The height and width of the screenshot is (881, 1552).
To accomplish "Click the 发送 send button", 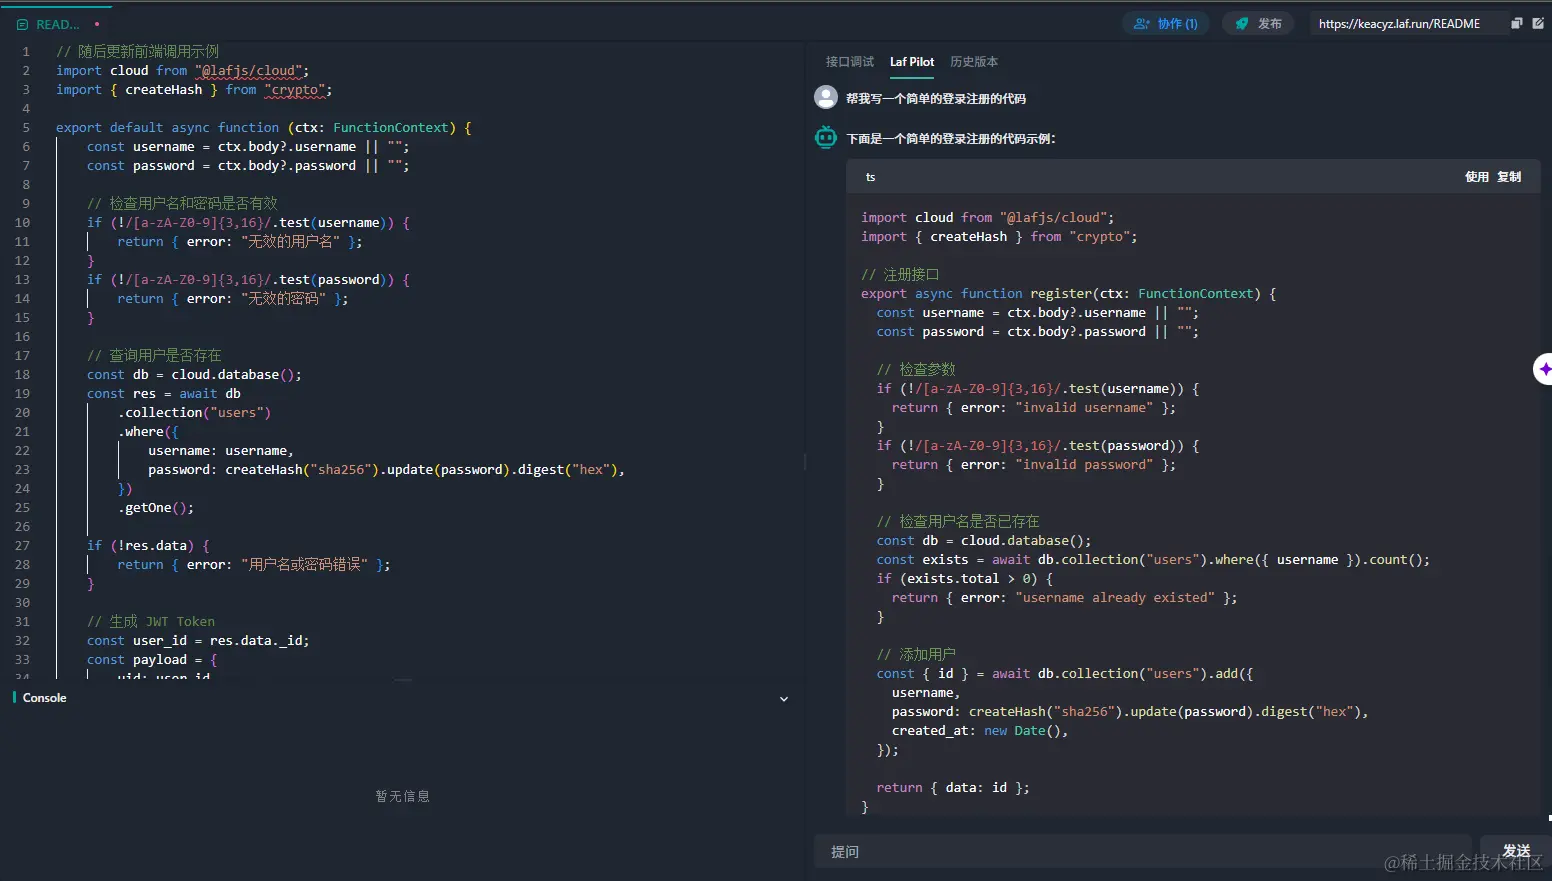I will tap(1515, 851).
